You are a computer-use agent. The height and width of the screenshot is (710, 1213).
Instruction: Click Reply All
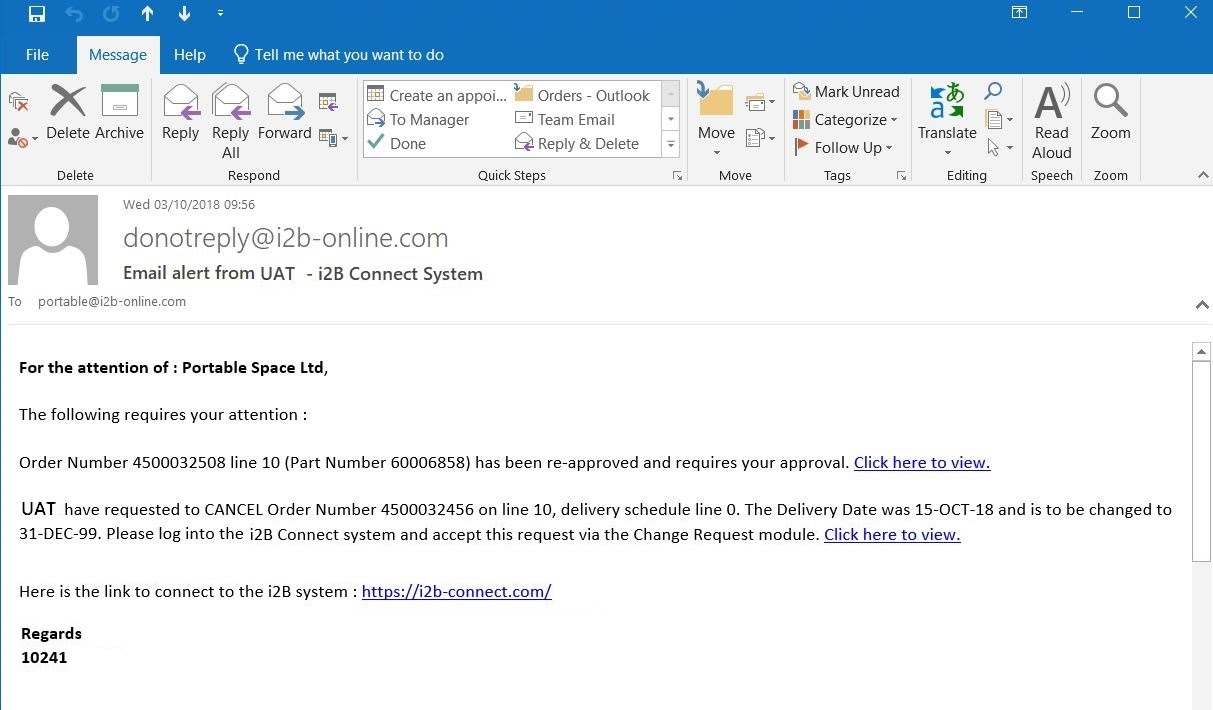click(231, 121)
